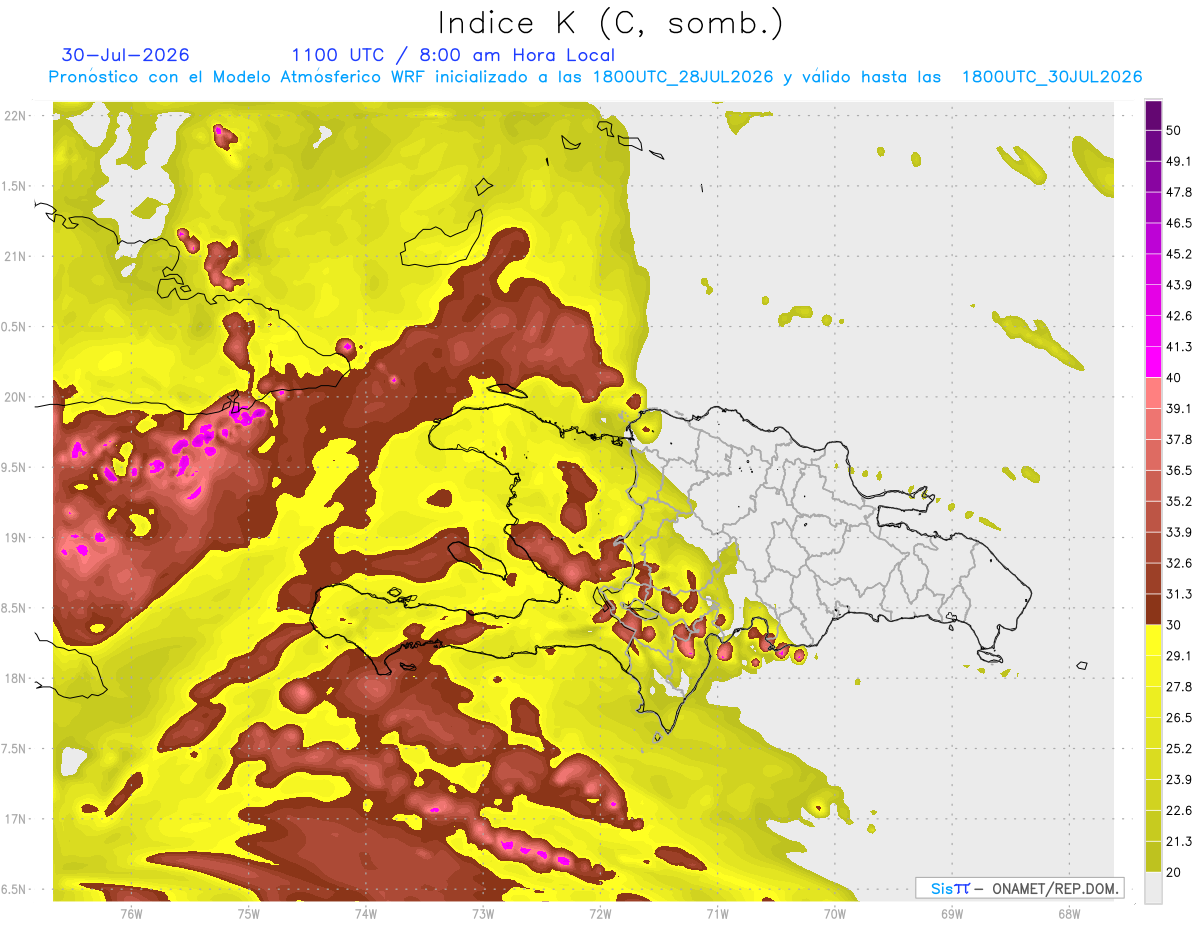Click the gray legend band below 20

(x=1153, y=888)
